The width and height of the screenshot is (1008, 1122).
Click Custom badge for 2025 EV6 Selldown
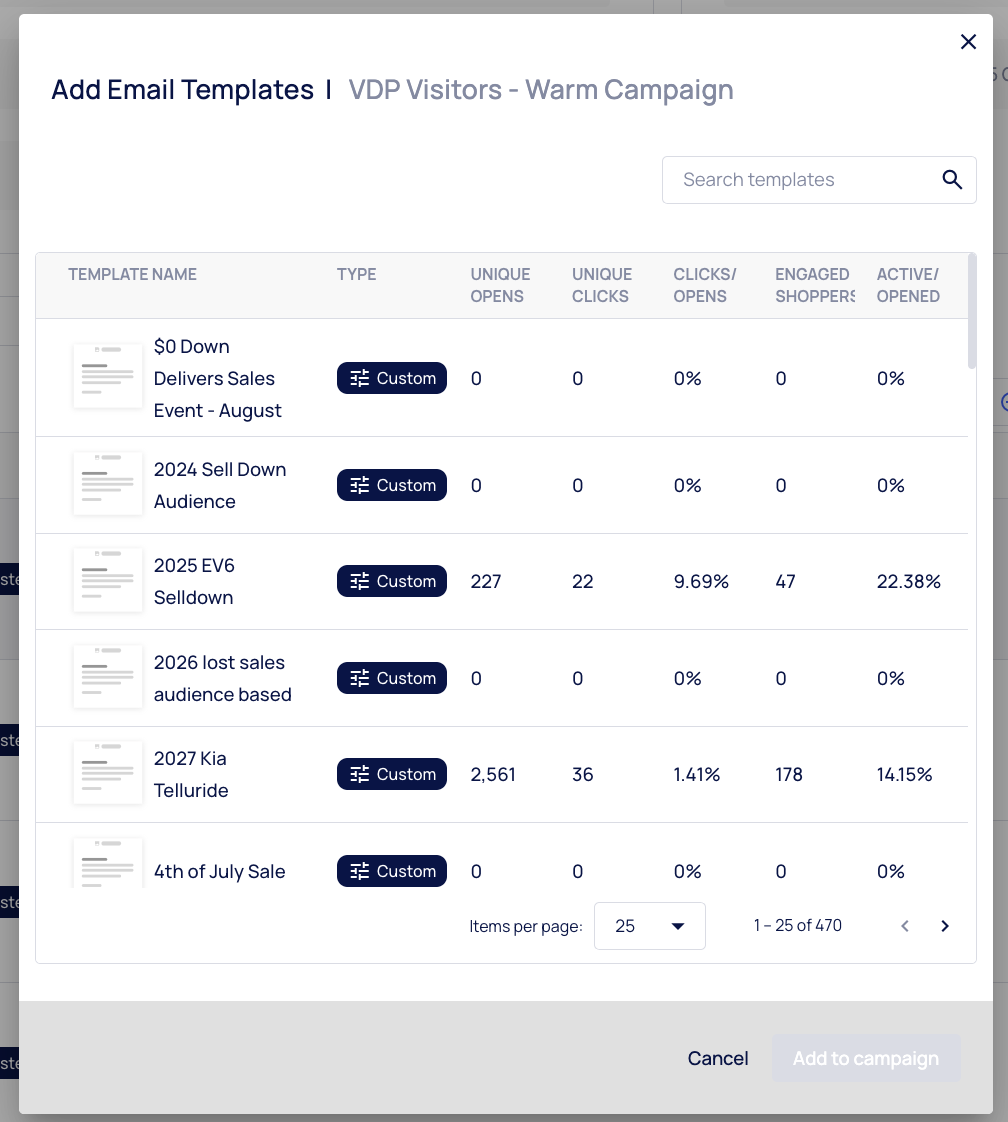coord(392,581)
